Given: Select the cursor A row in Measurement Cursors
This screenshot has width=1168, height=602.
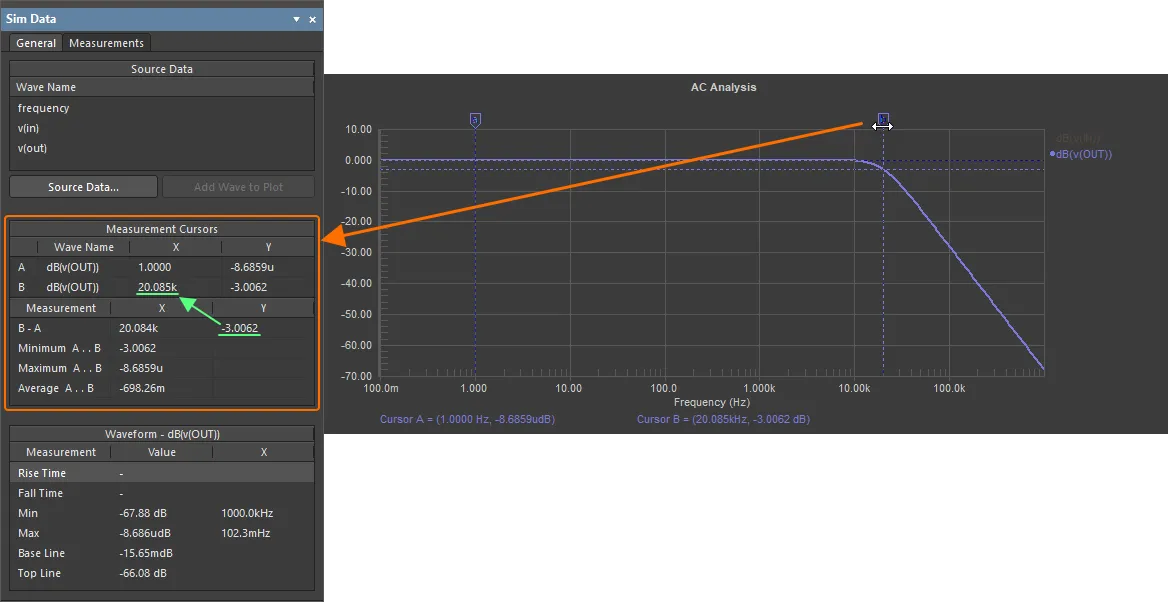Looking at the screenshot, I should pos(162,267).
